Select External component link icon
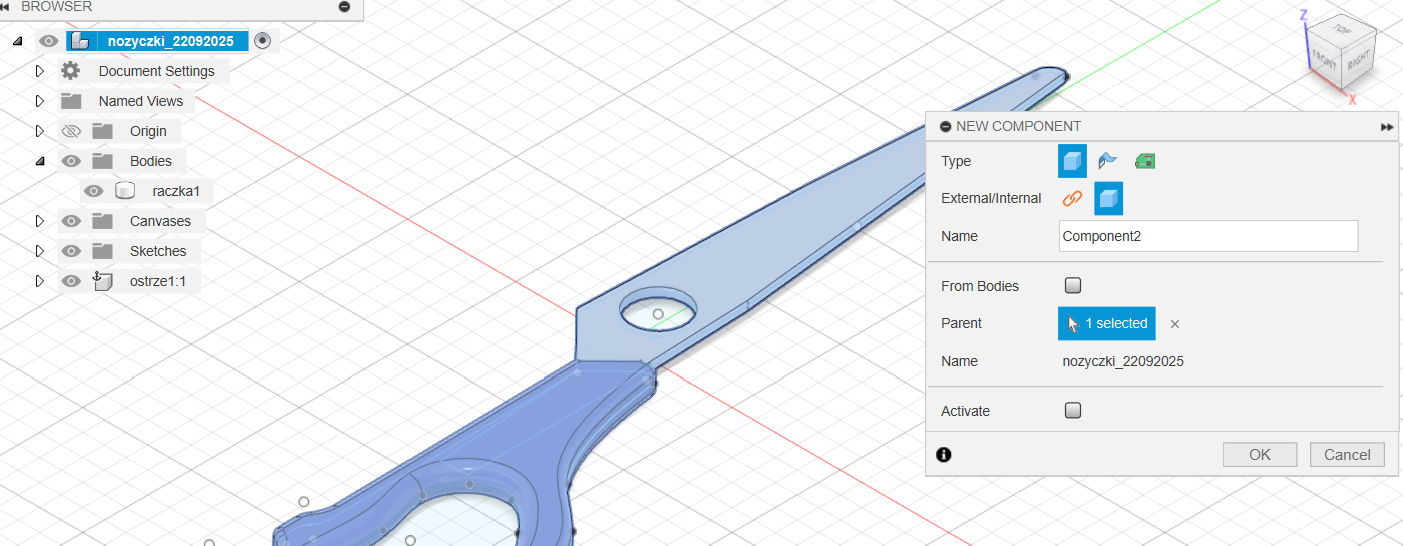This screenshot has width=1403, height=546. click(x=1072, y=198)
